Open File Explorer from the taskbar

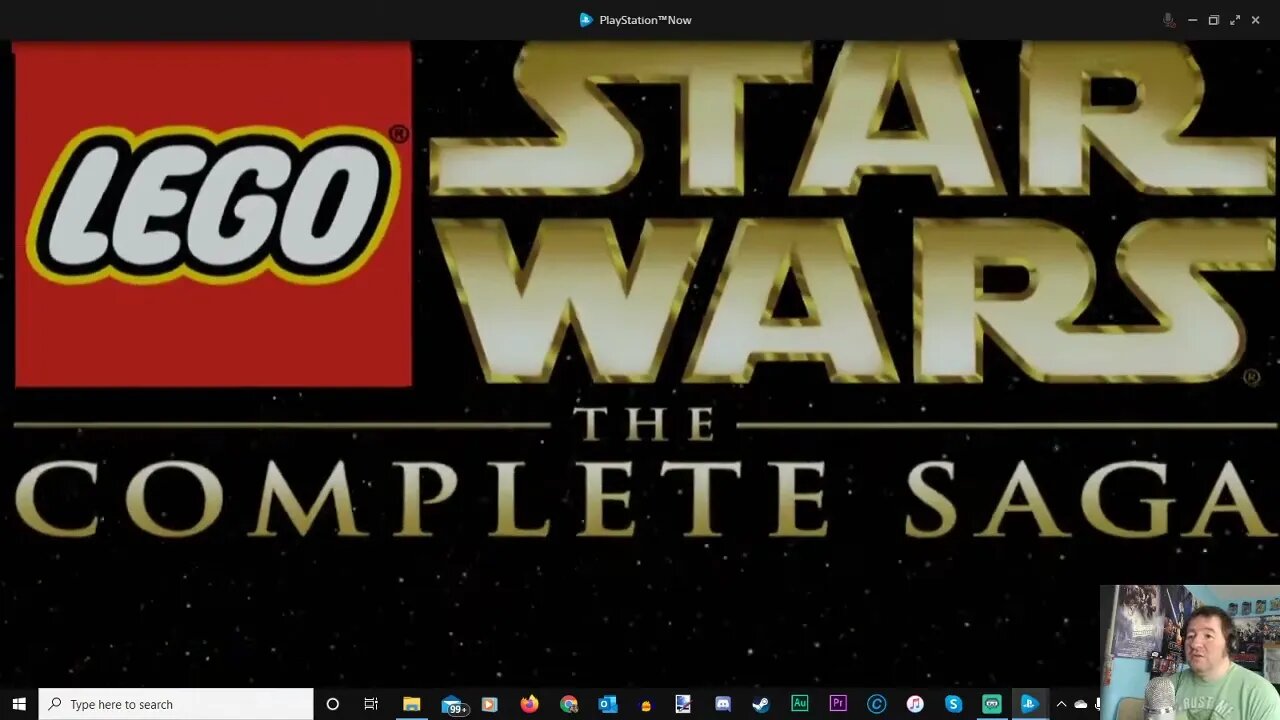tap(411, 704)
